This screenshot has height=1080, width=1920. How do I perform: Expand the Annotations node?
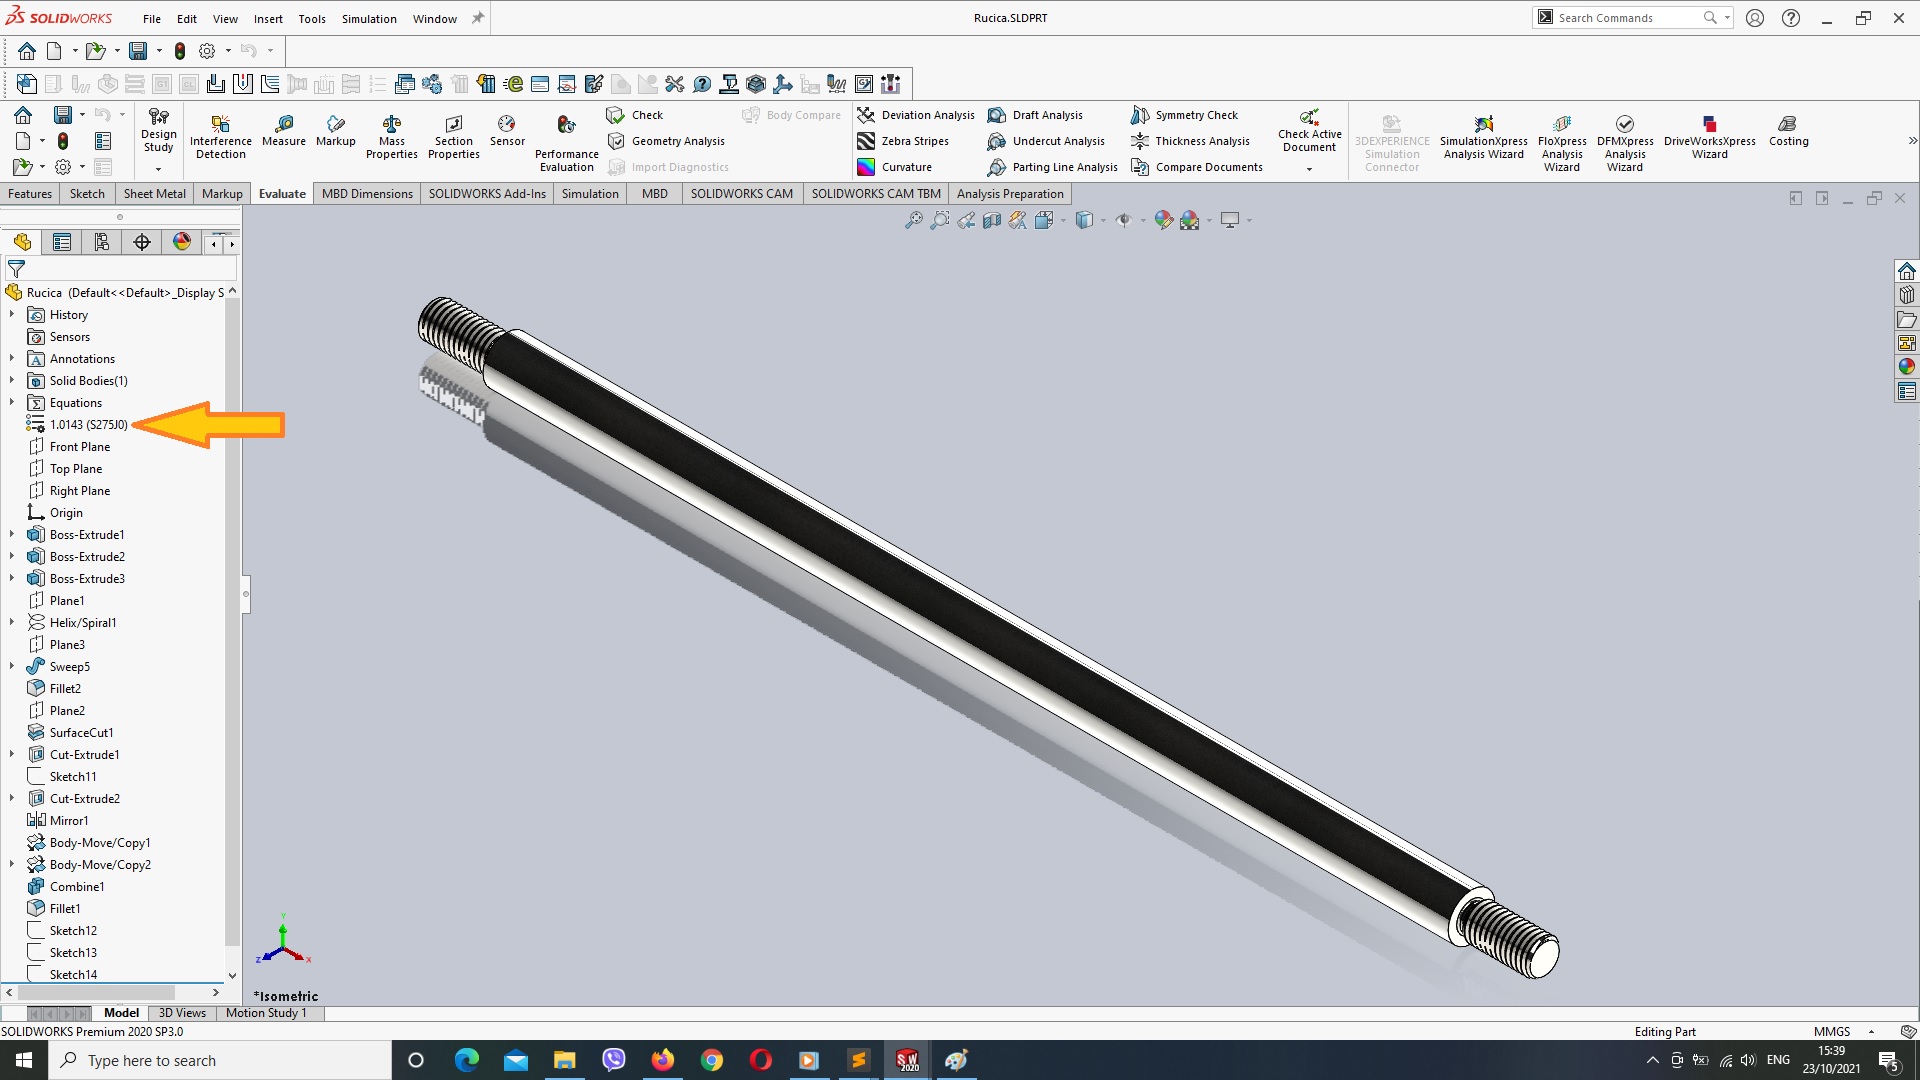tap(12, 358)
